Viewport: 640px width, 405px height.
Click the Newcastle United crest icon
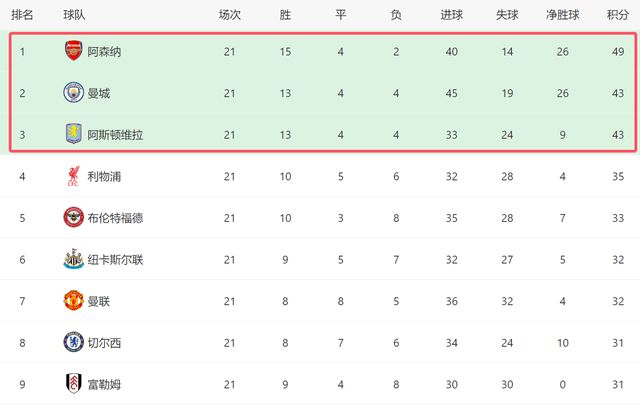click(73, 259)
